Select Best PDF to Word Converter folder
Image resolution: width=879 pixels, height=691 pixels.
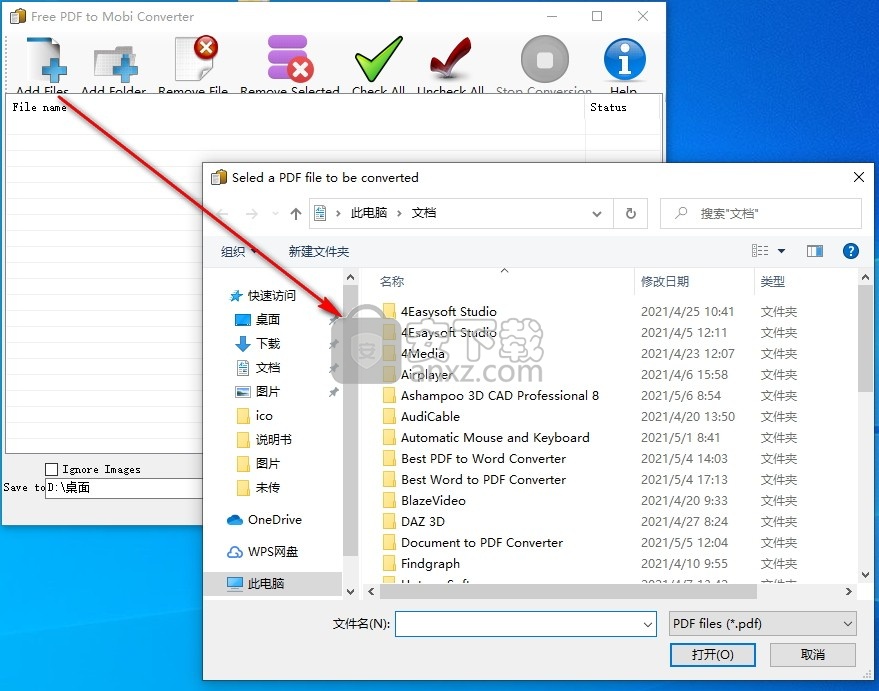483,458
